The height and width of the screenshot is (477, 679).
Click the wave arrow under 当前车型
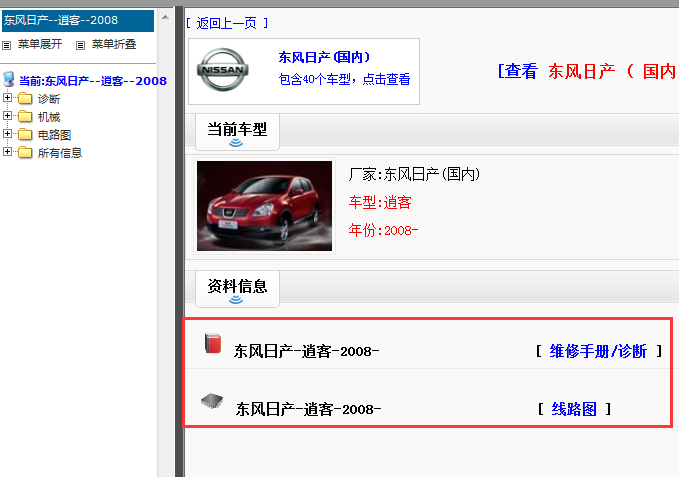coord(236,143)
